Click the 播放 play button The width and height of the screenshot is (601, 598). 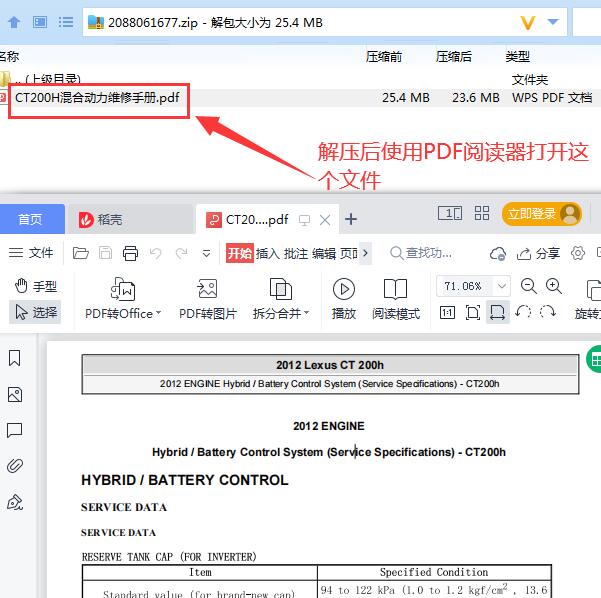344,299
